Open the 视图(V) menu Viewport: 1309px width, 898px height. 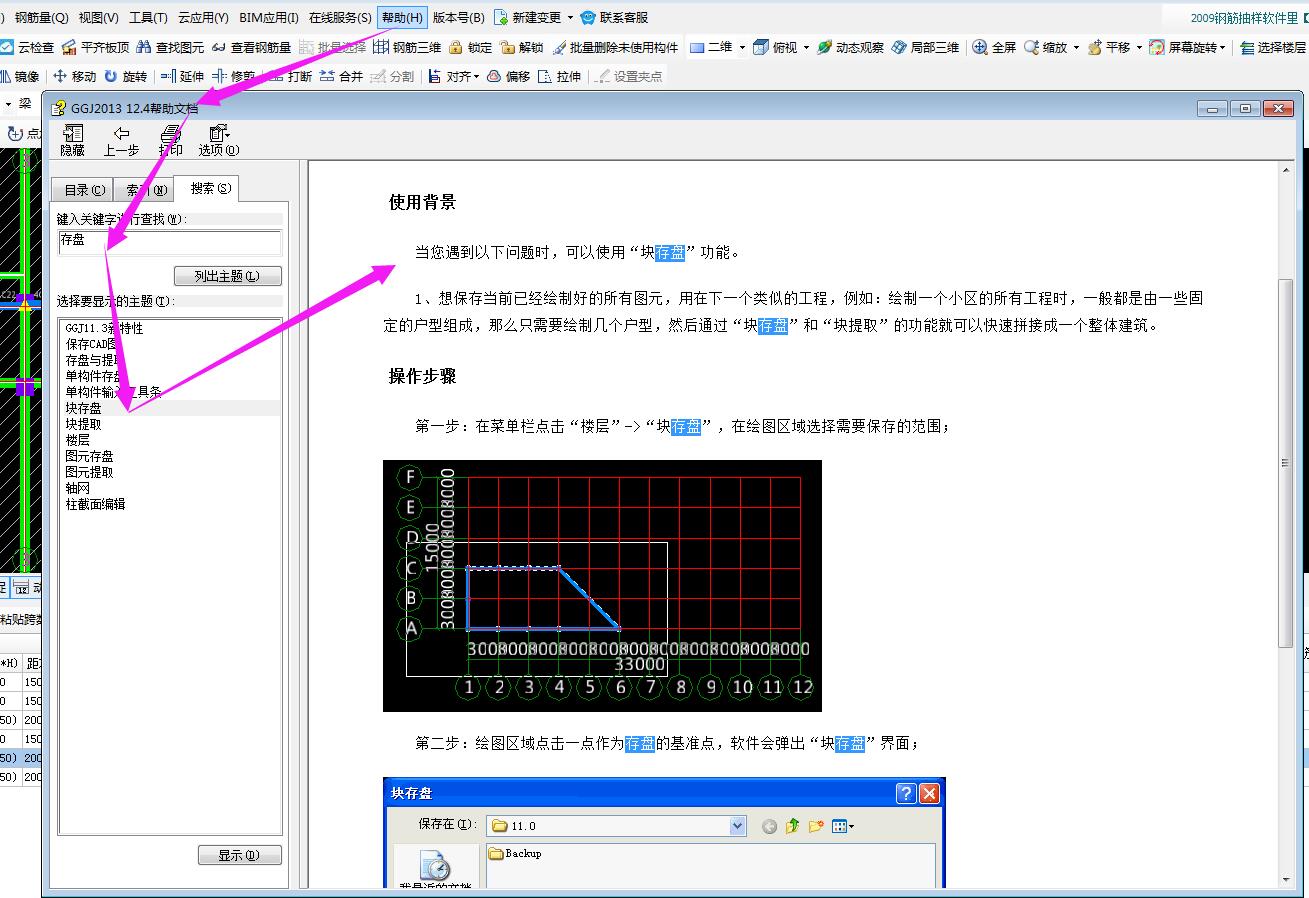point(98,18)
